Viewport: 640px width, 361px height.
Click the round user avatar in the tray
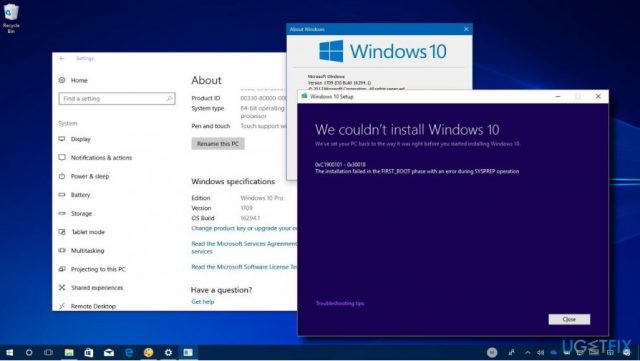coord(492,352)
